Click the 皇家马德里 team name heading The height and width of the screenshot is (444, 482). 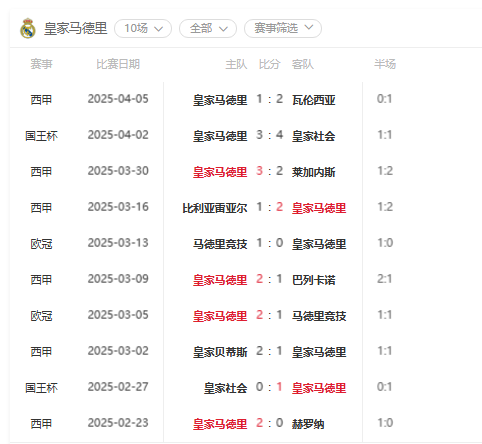tap(76, 28)
